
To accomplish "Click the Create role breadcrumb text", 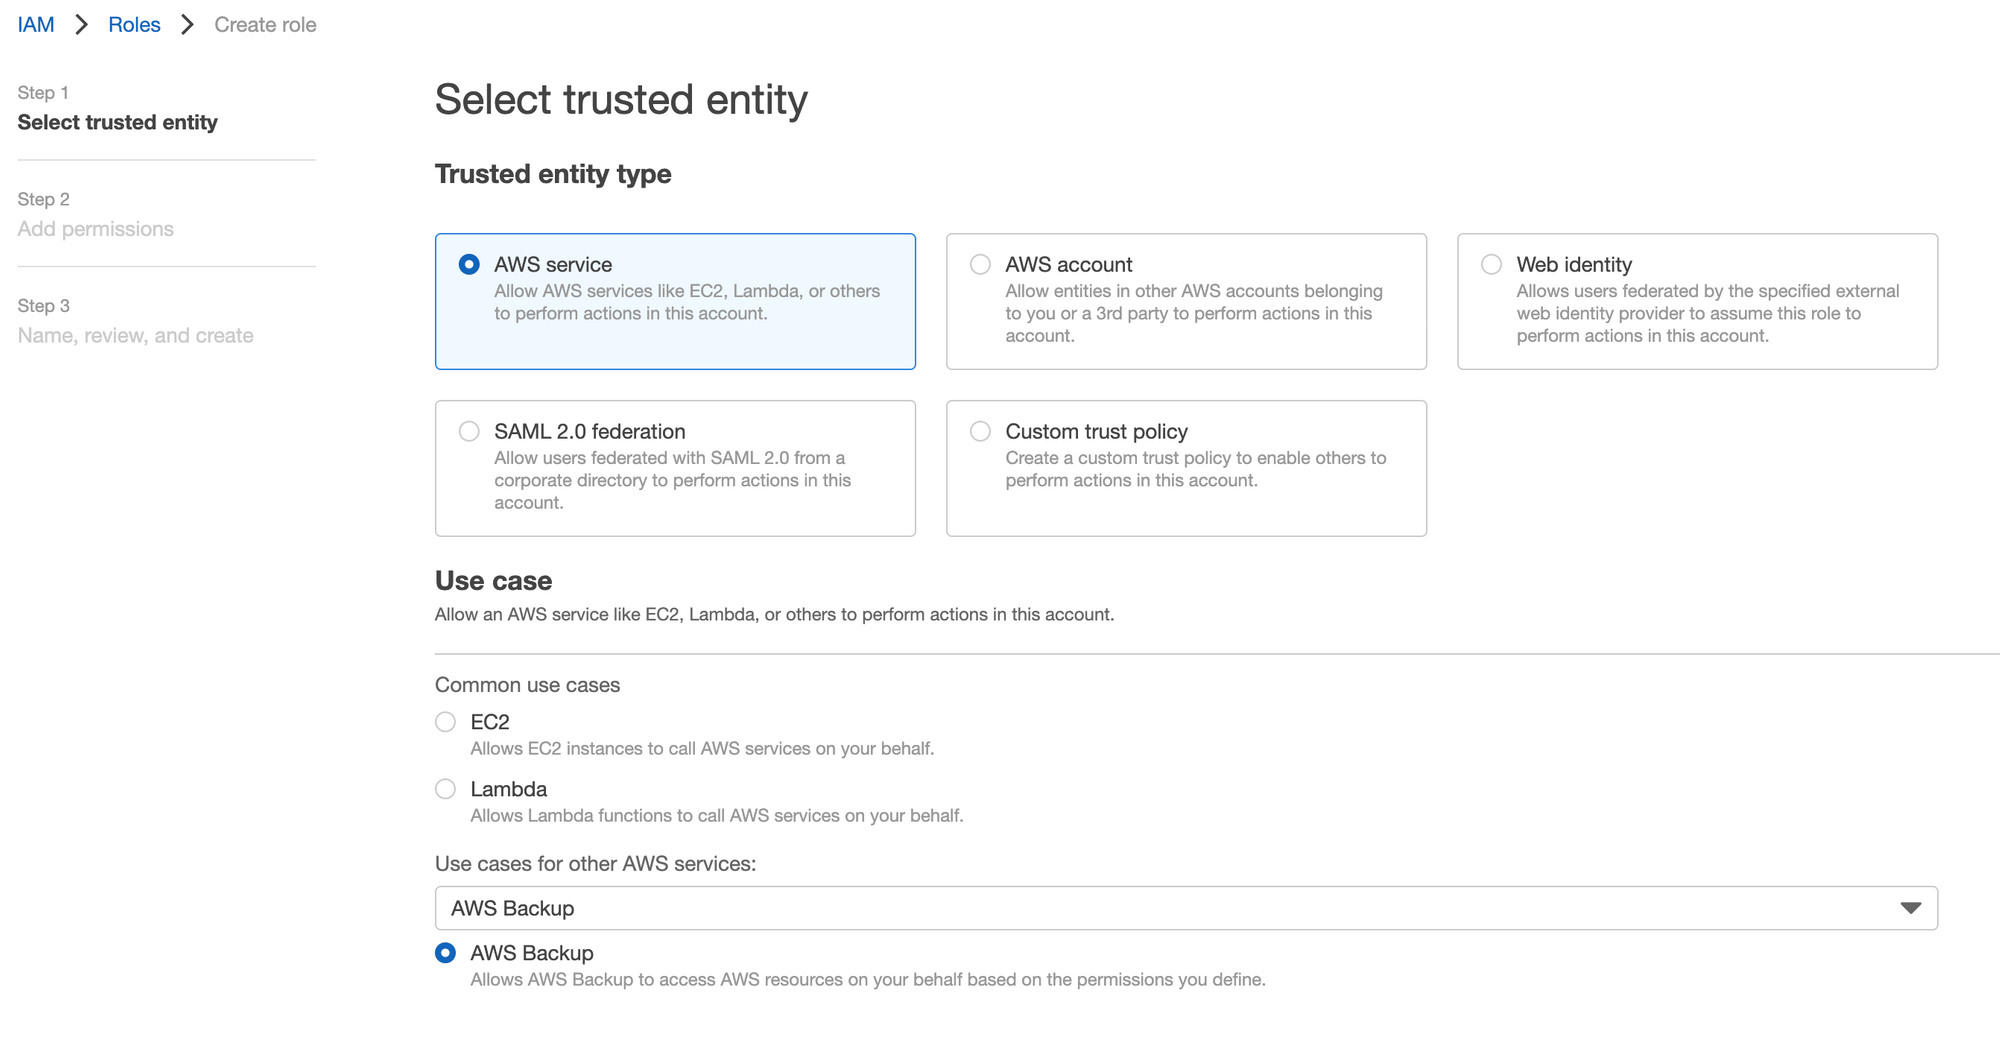I will click(265, 25).
